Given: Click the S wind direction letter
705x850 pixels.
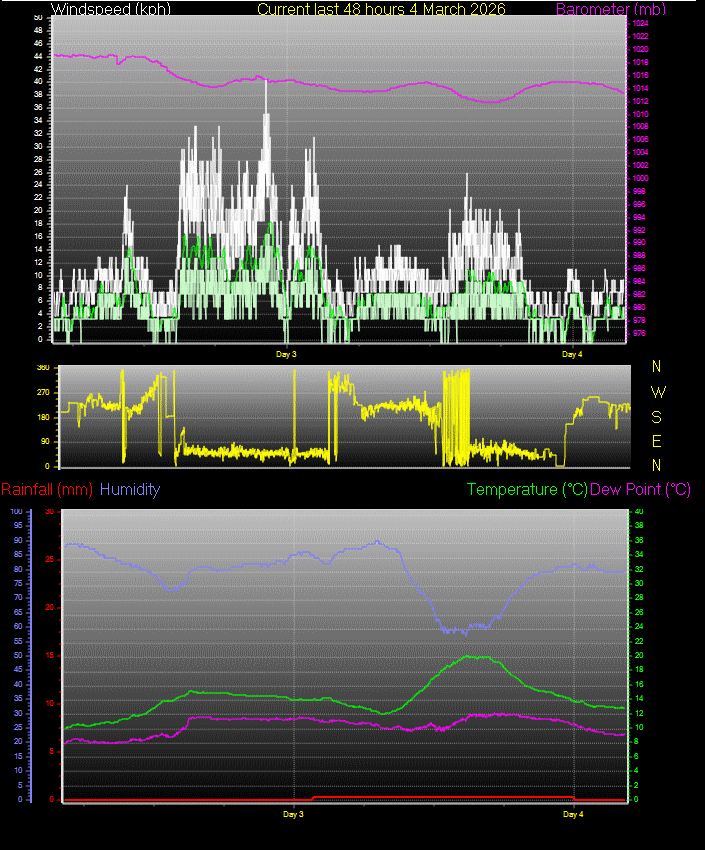Looking at the screenshot, I should pos(657,417).
